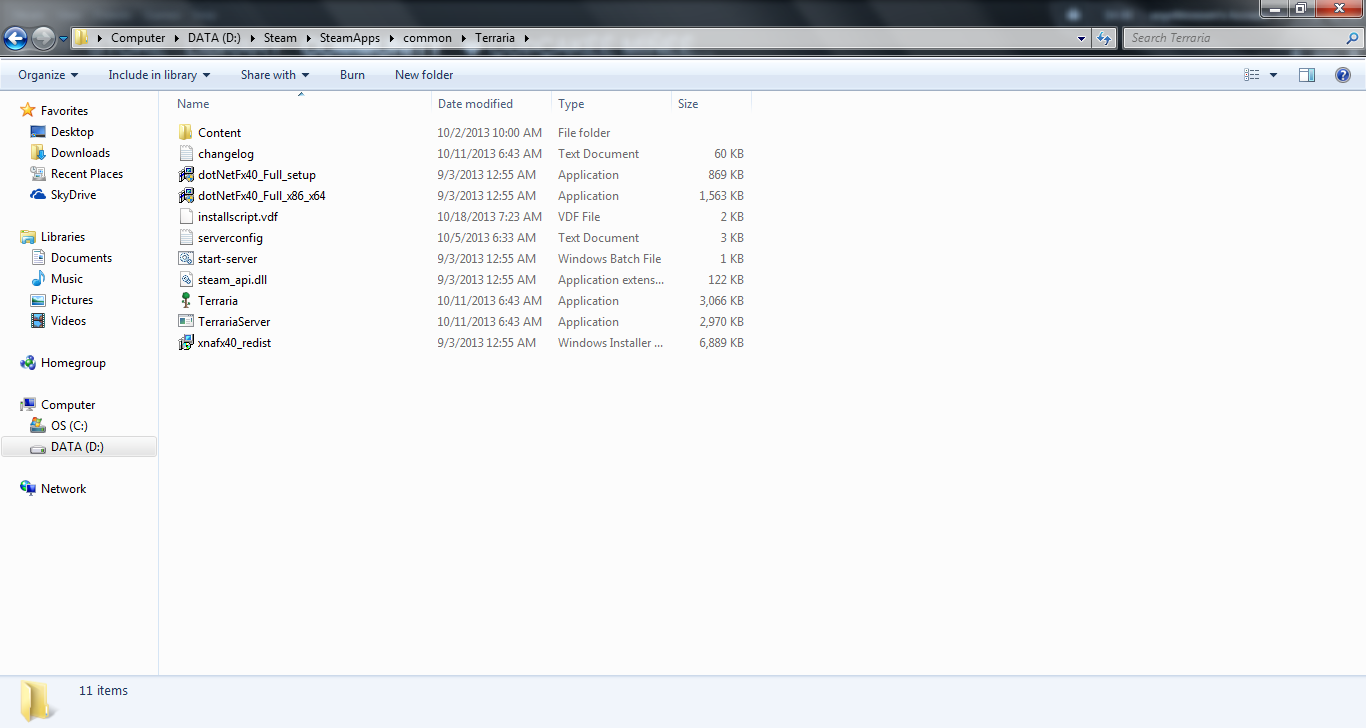Open the OS (C:) drive
Image resolution: width=1366 pixels, height=728 pixels.
point(69,426)
